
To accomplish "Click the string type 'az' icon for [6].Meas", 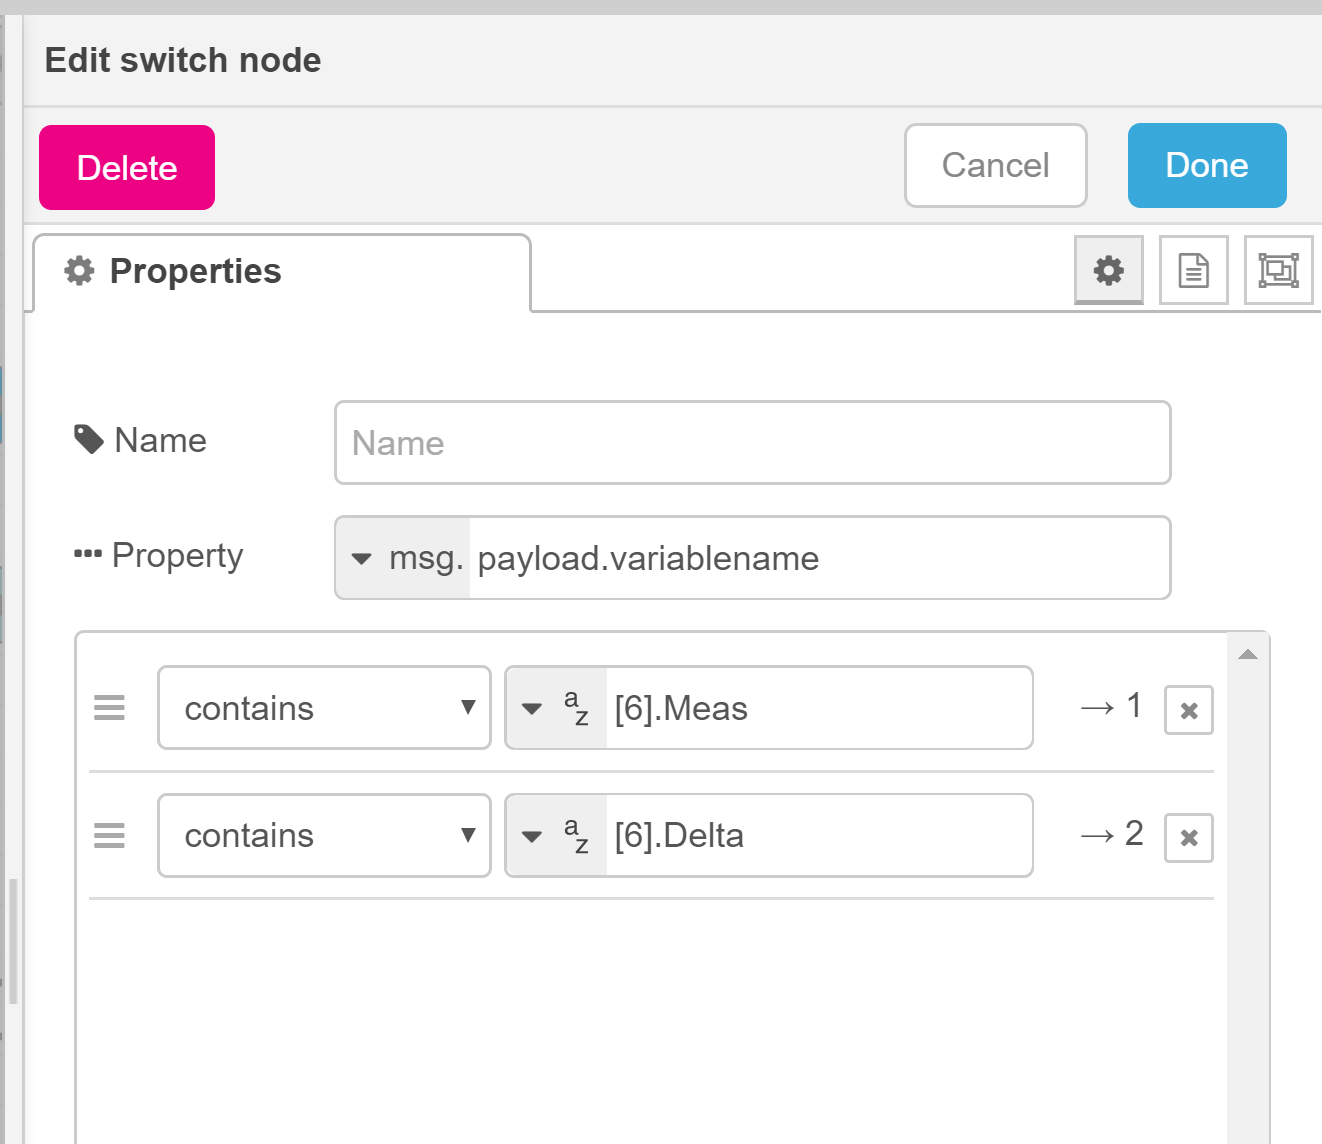I will [576, 708].
